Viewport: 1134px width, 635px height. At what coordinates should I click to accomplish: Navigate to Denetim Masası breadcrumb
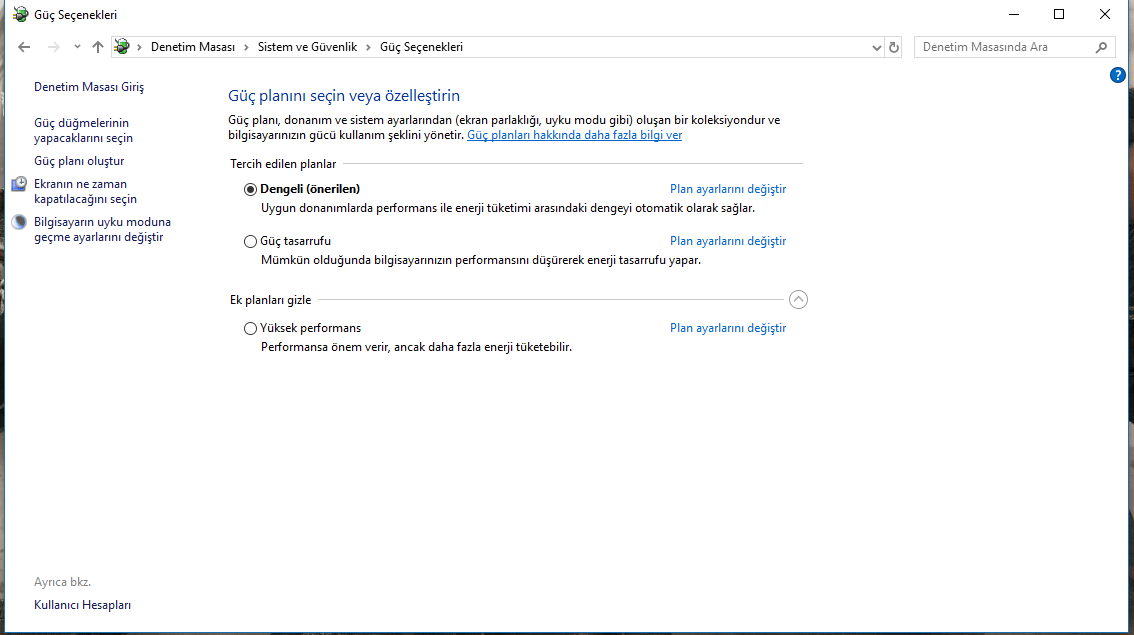point(192,47)
